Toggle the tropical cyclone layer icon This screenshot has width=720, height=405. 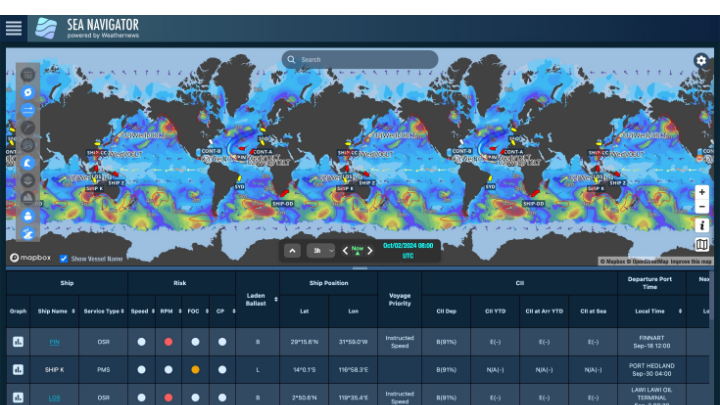pos(28,92)
